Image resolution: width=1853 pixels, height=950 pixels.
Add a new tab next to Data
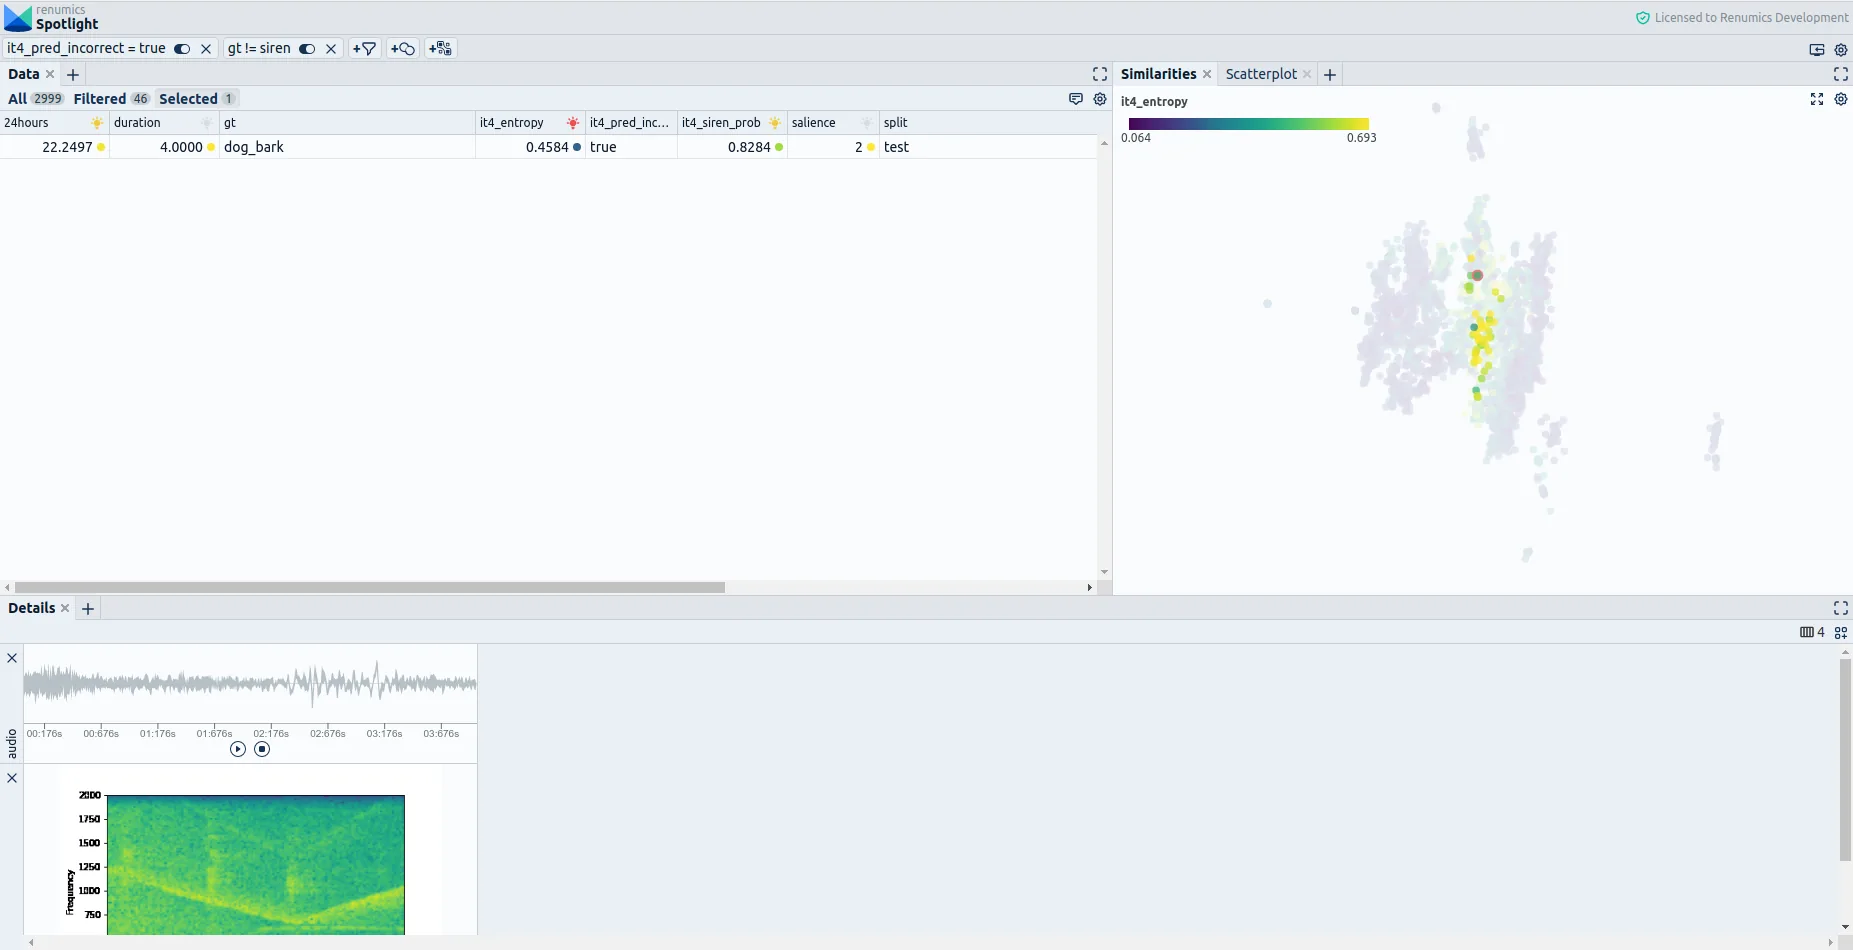73,75
